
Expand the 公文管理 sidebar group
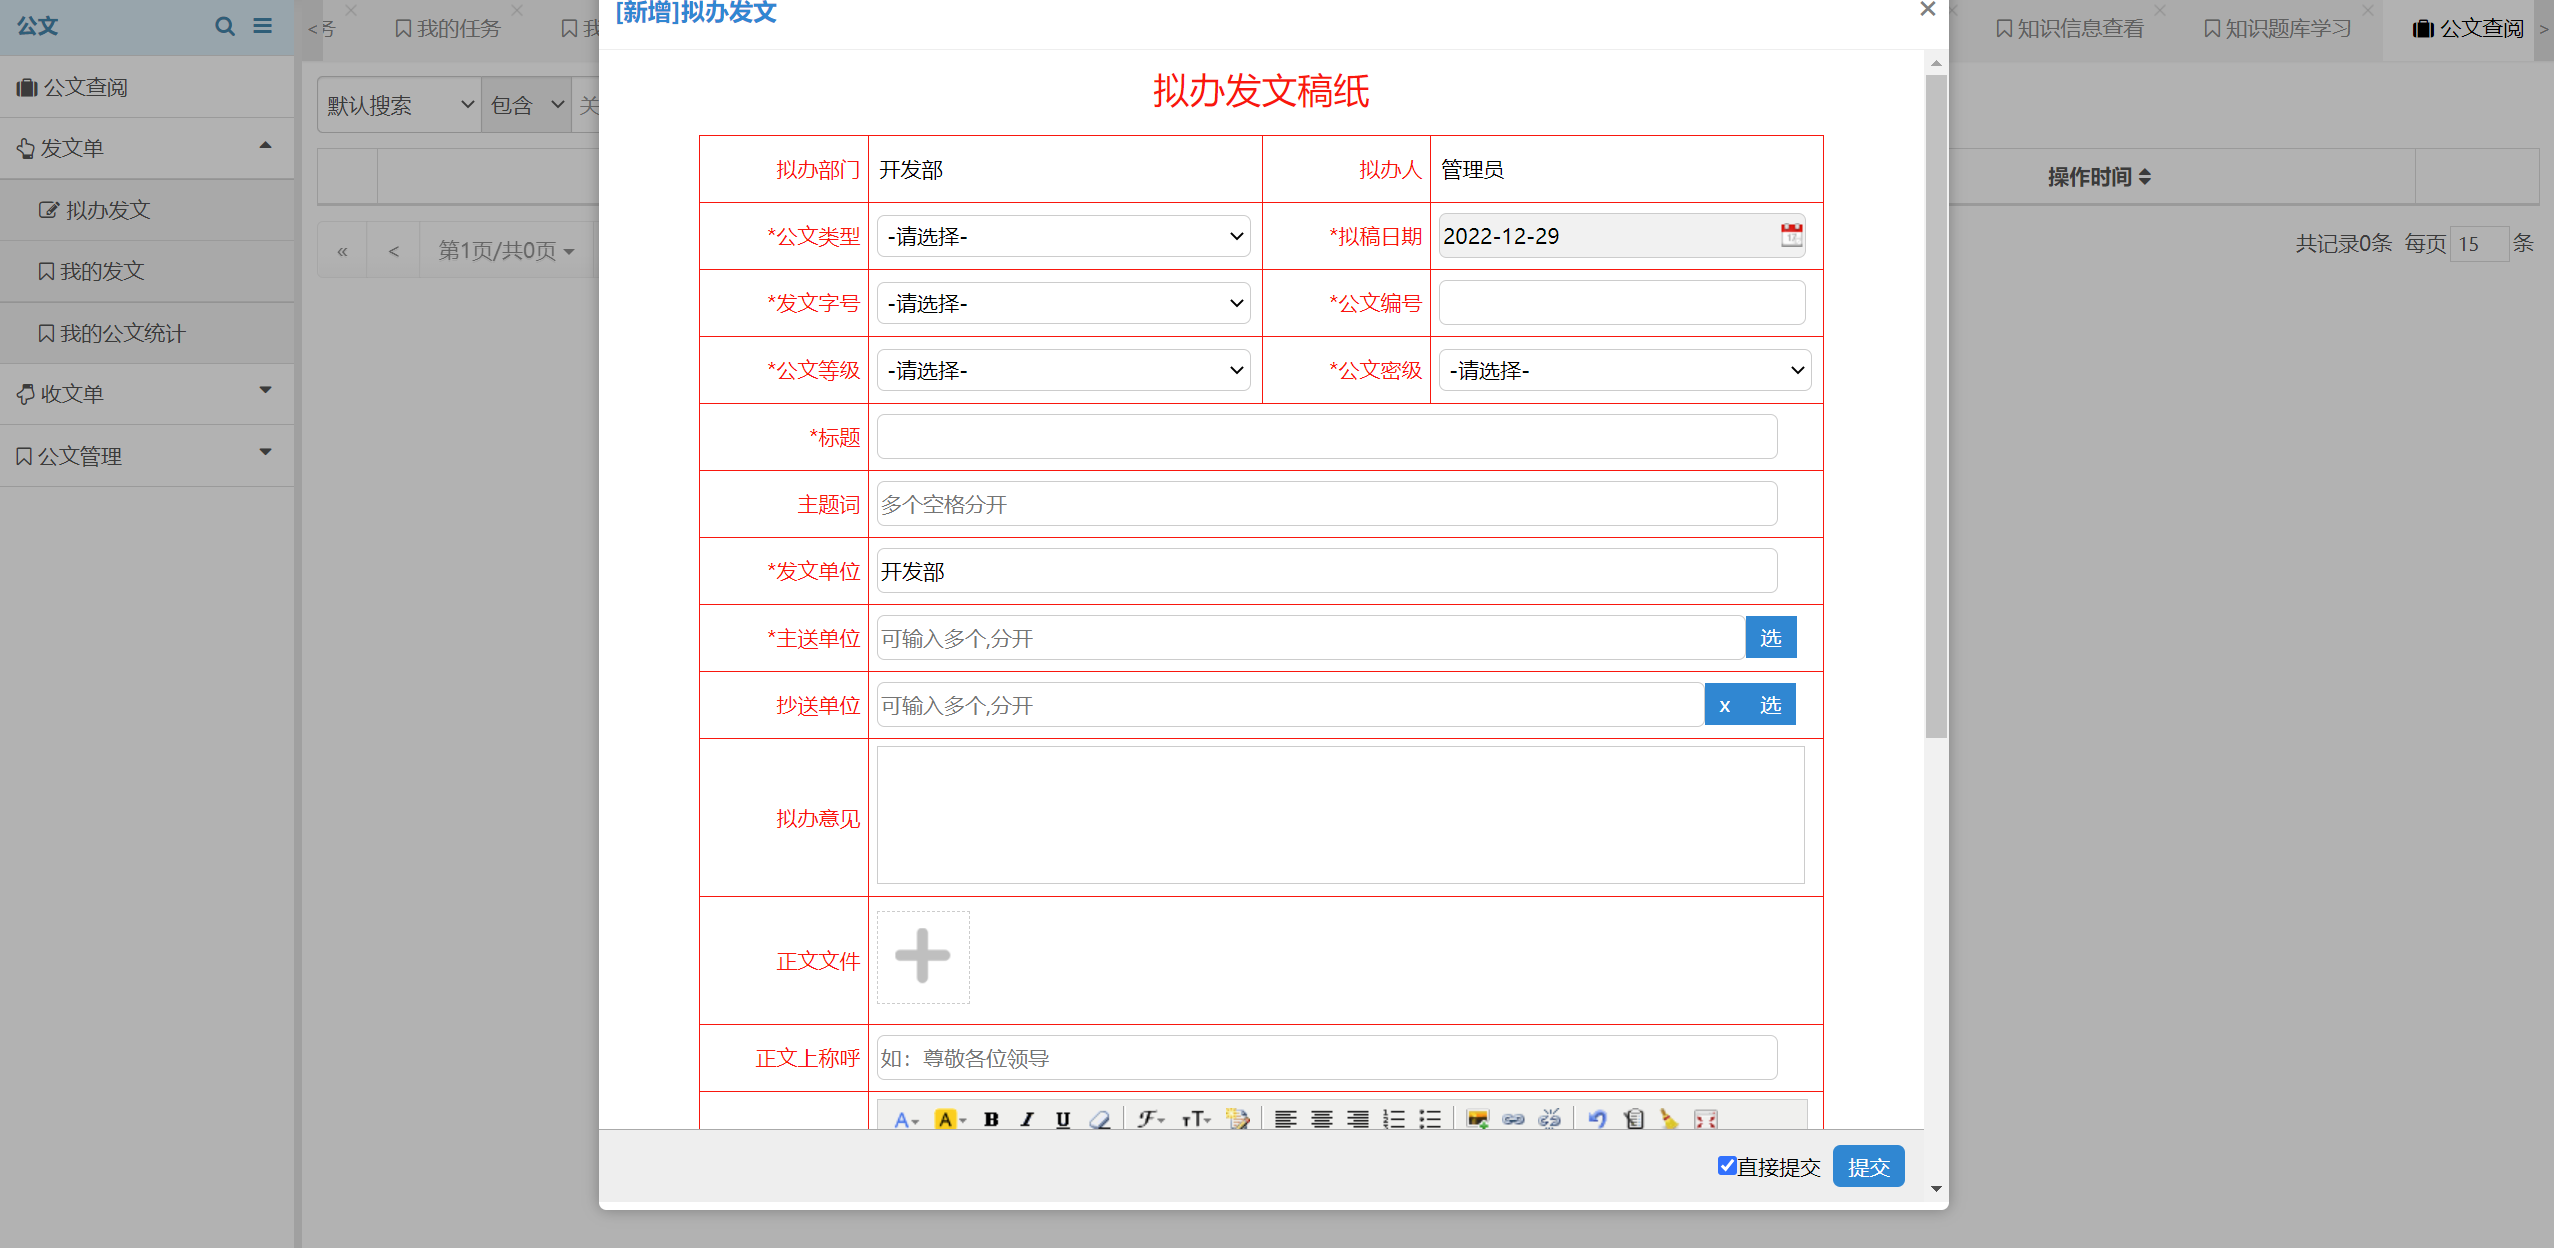pyautogui.click(x=147, y=456)
